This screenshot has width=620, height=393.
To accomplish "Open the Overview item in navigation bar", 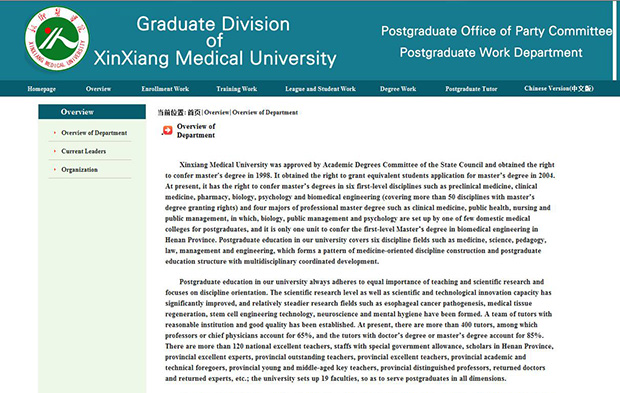I will (x=98, y=89).
